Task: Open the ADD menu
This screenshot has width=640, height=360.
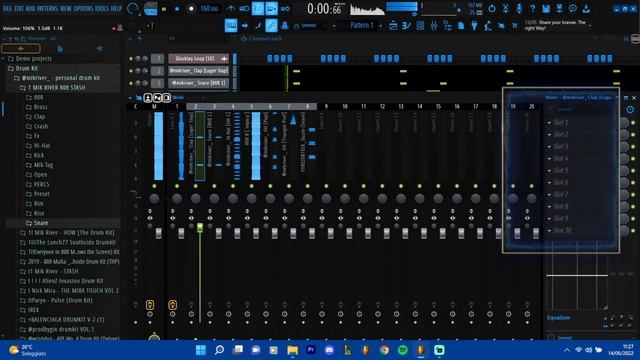Action: point(30,8)
